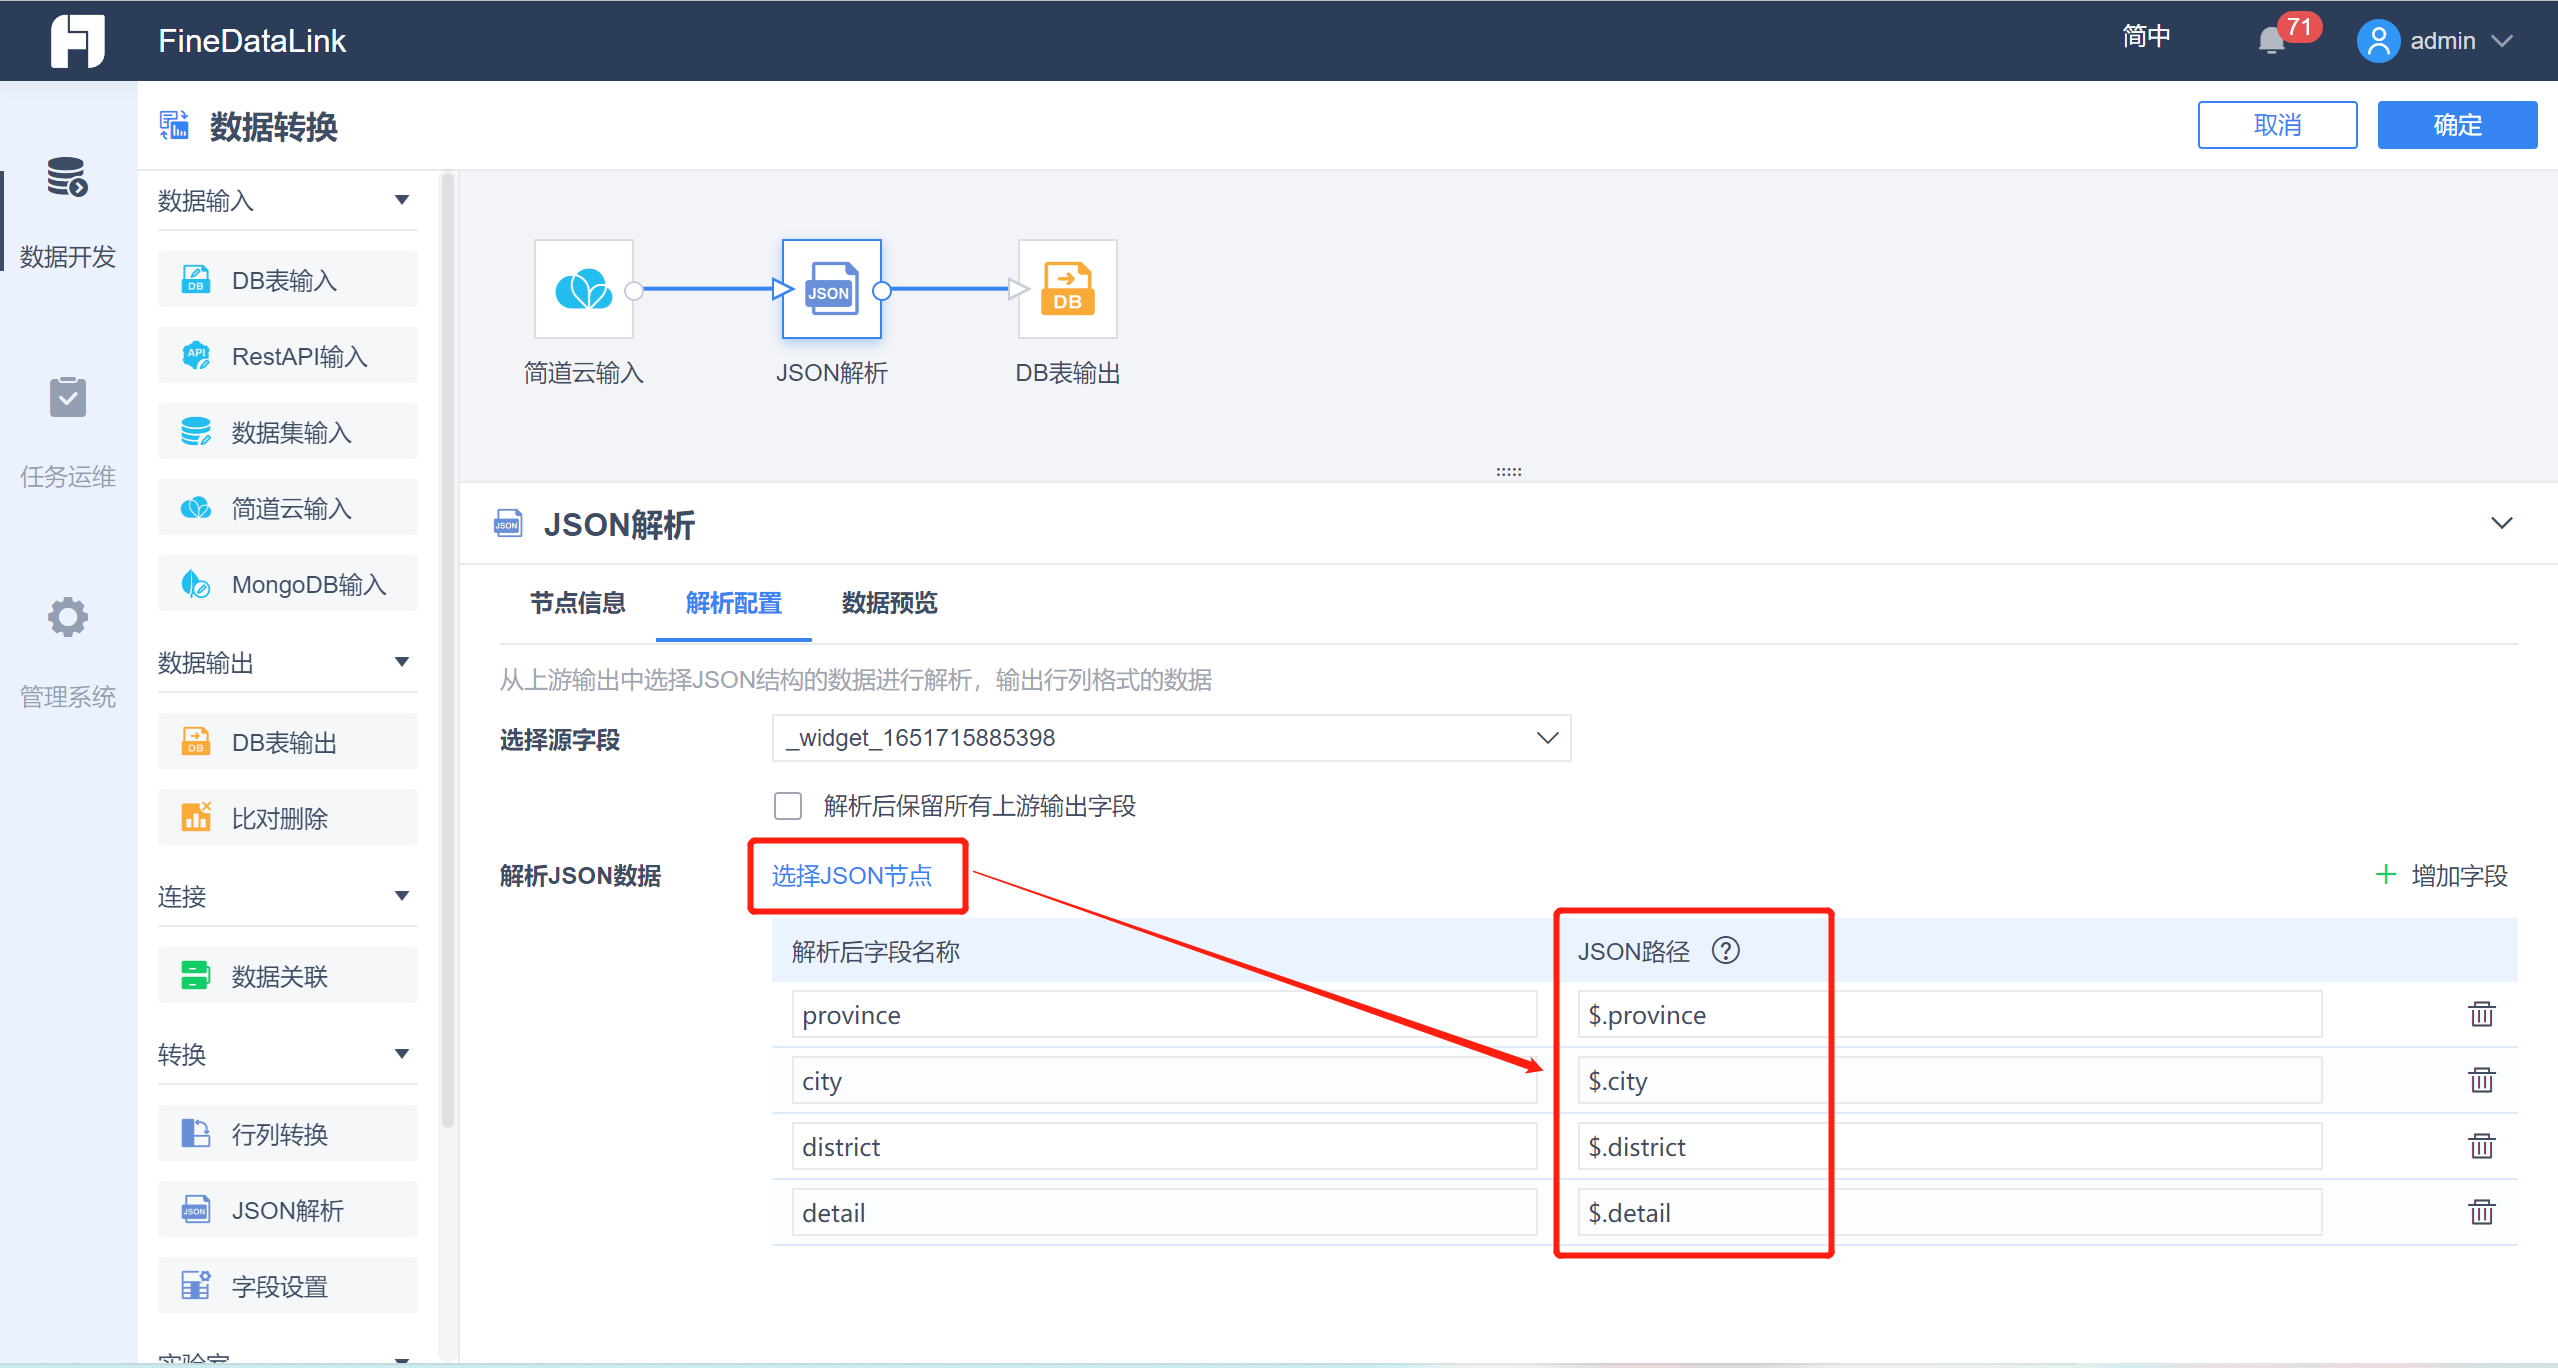Viewport: 2558px width, 1368px height.
Task: Delete the detail field row
Action: point(2481,1212)
